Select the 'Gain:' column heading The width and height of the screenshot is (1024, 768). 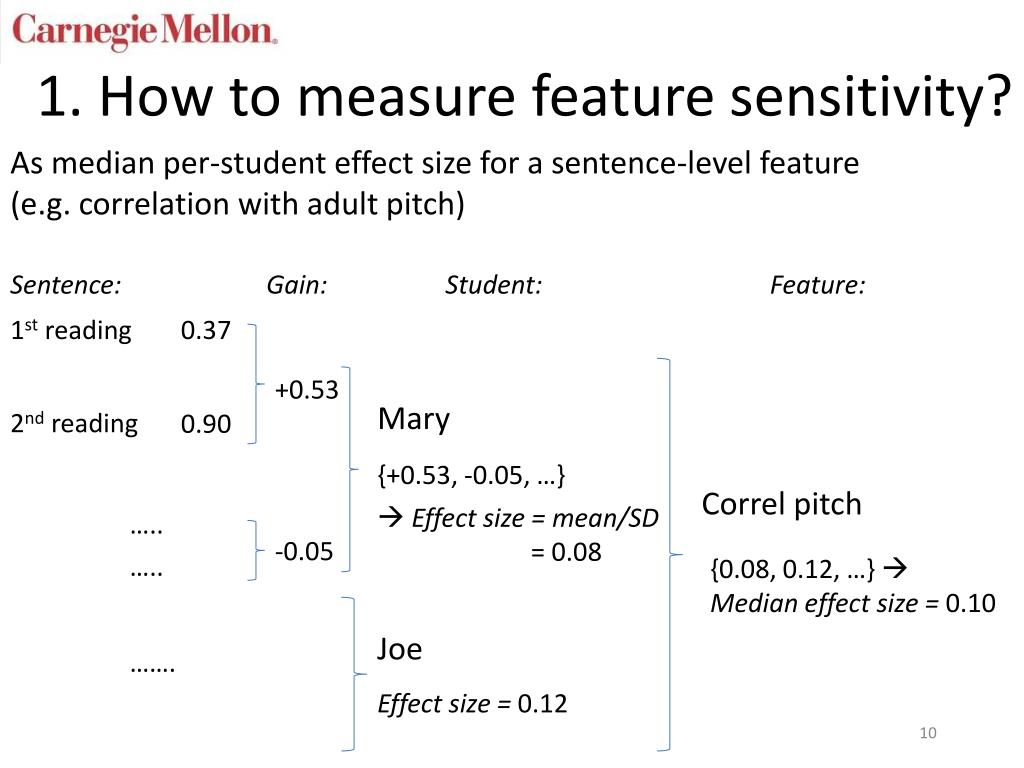(296, 285)
